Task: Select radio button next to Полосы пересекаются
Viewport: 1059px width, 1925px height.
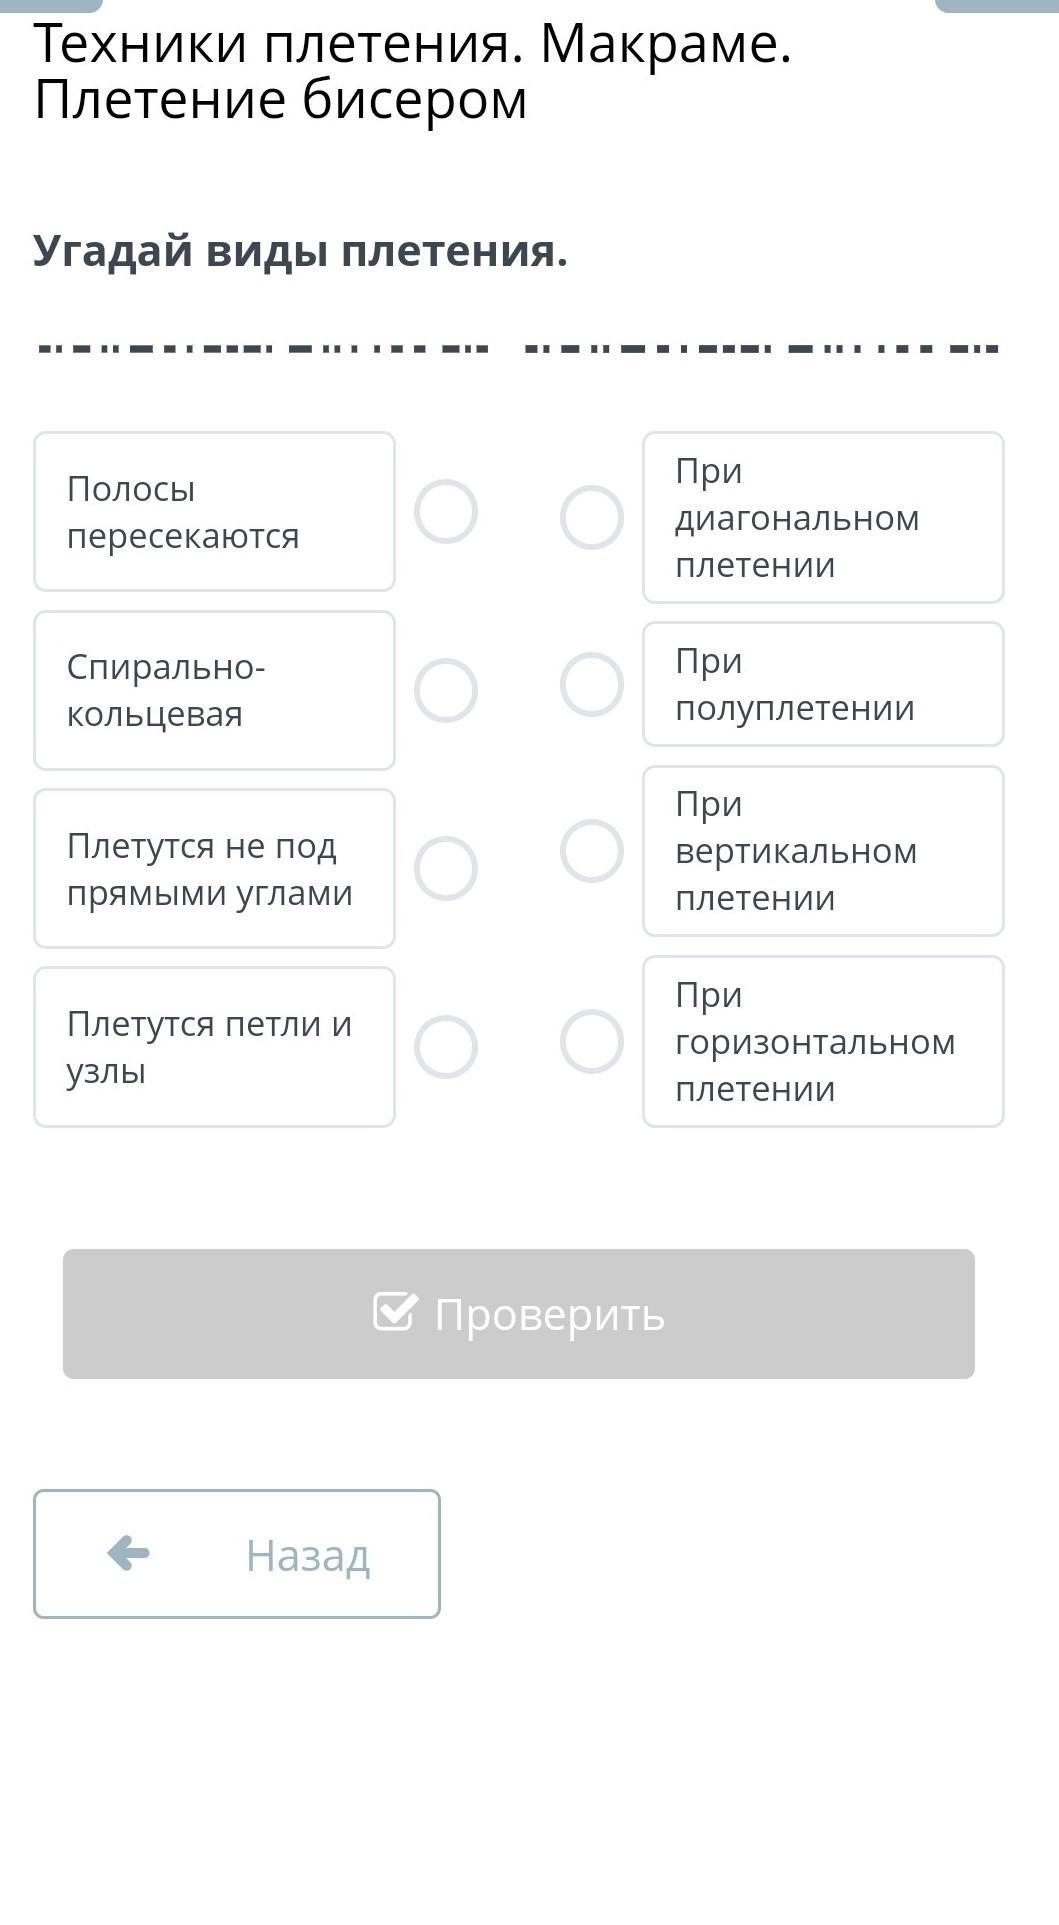Action: coord(446,512)
